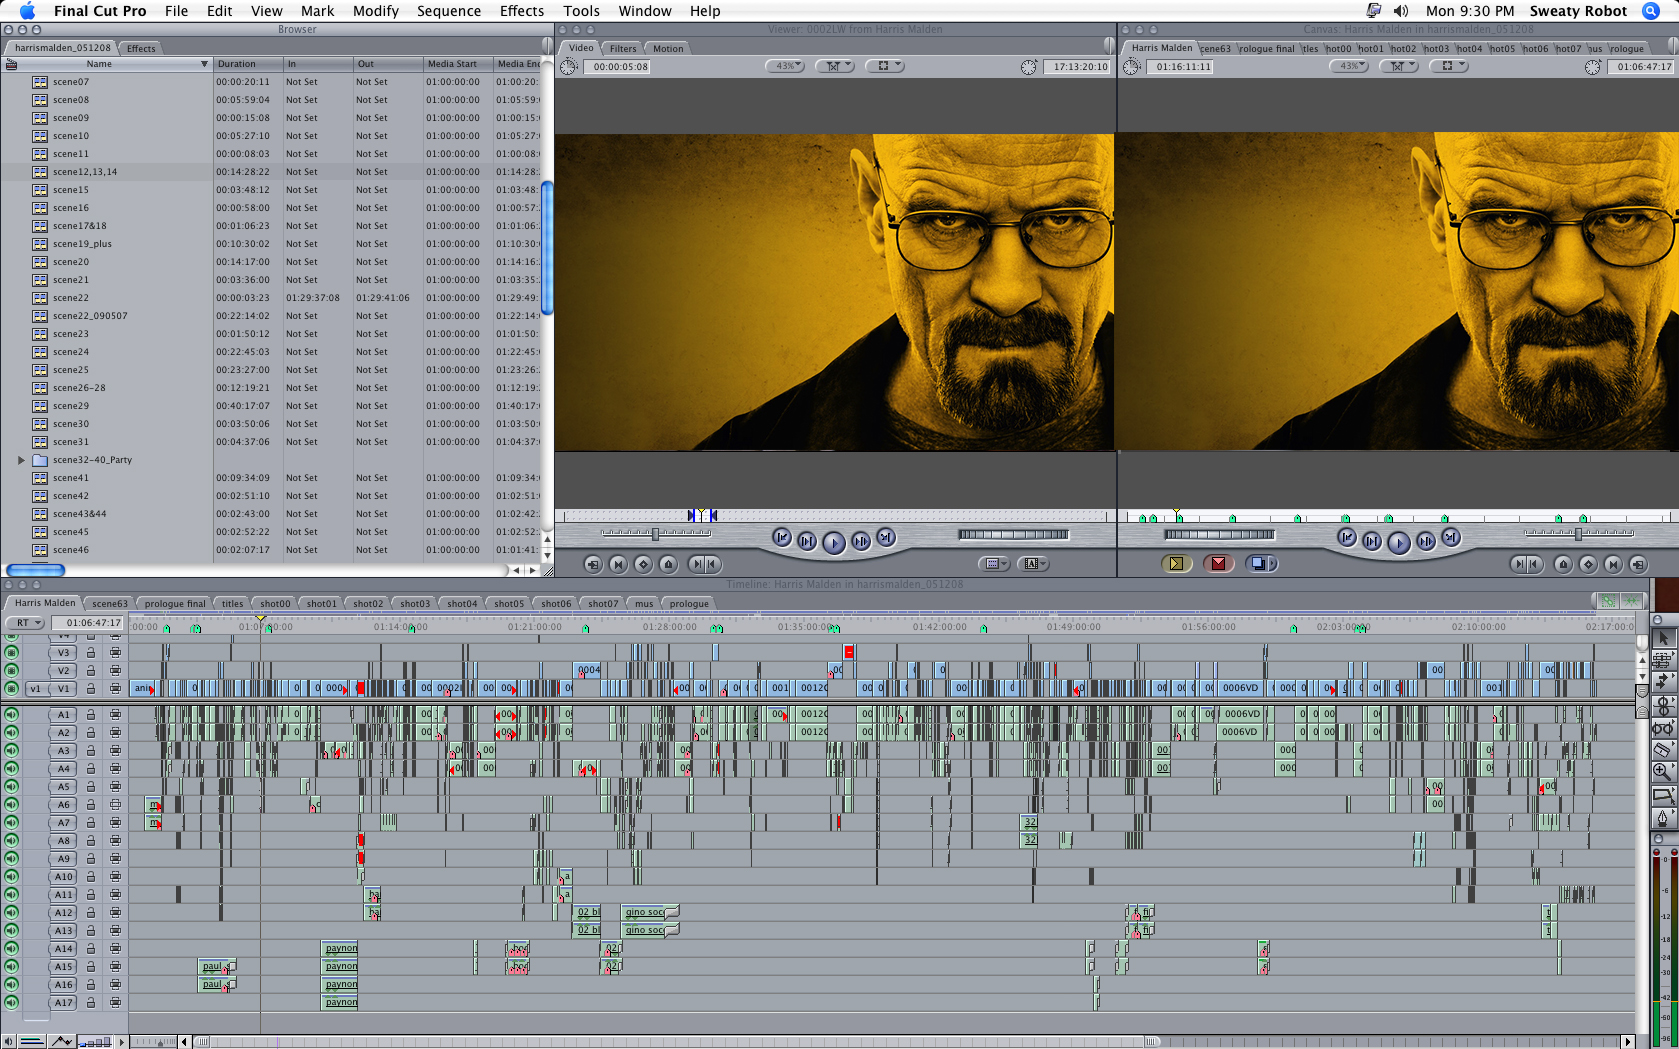Select the Slip Item tool in tool palette

(1663, 727)
